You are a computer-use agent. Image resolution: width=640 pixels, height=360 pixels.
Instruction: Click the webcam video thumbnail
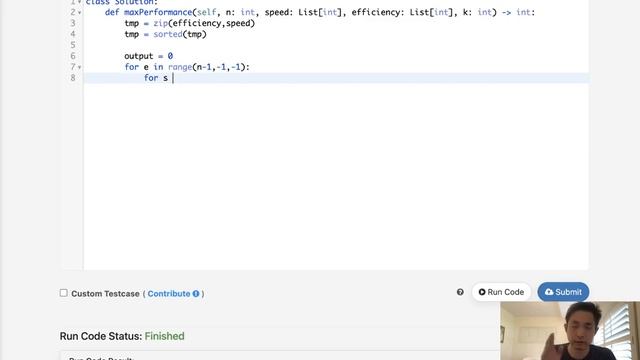tap(570, 331)
